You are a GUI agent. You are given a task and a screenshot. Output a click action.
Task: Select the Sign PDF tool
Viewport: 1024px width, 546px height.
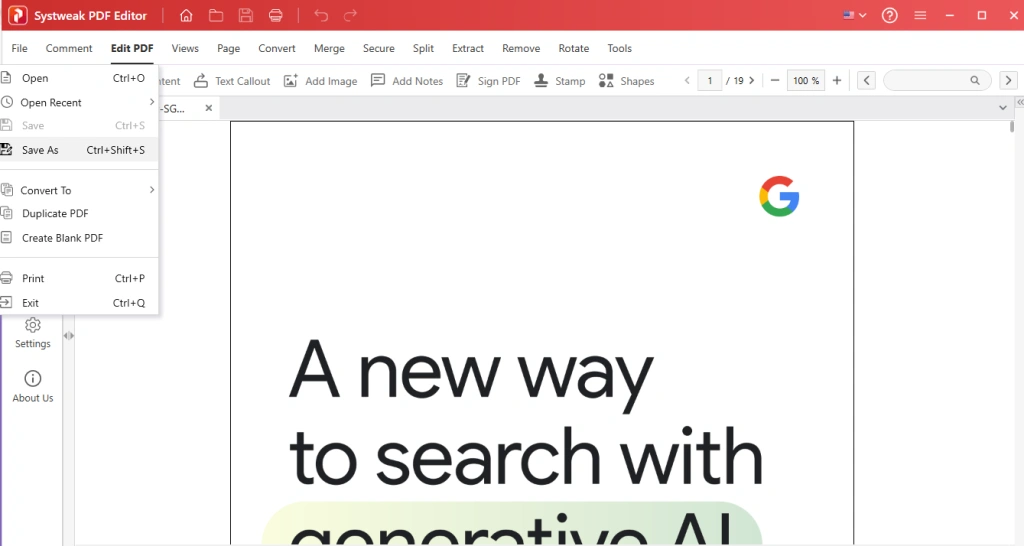point(488,81)
